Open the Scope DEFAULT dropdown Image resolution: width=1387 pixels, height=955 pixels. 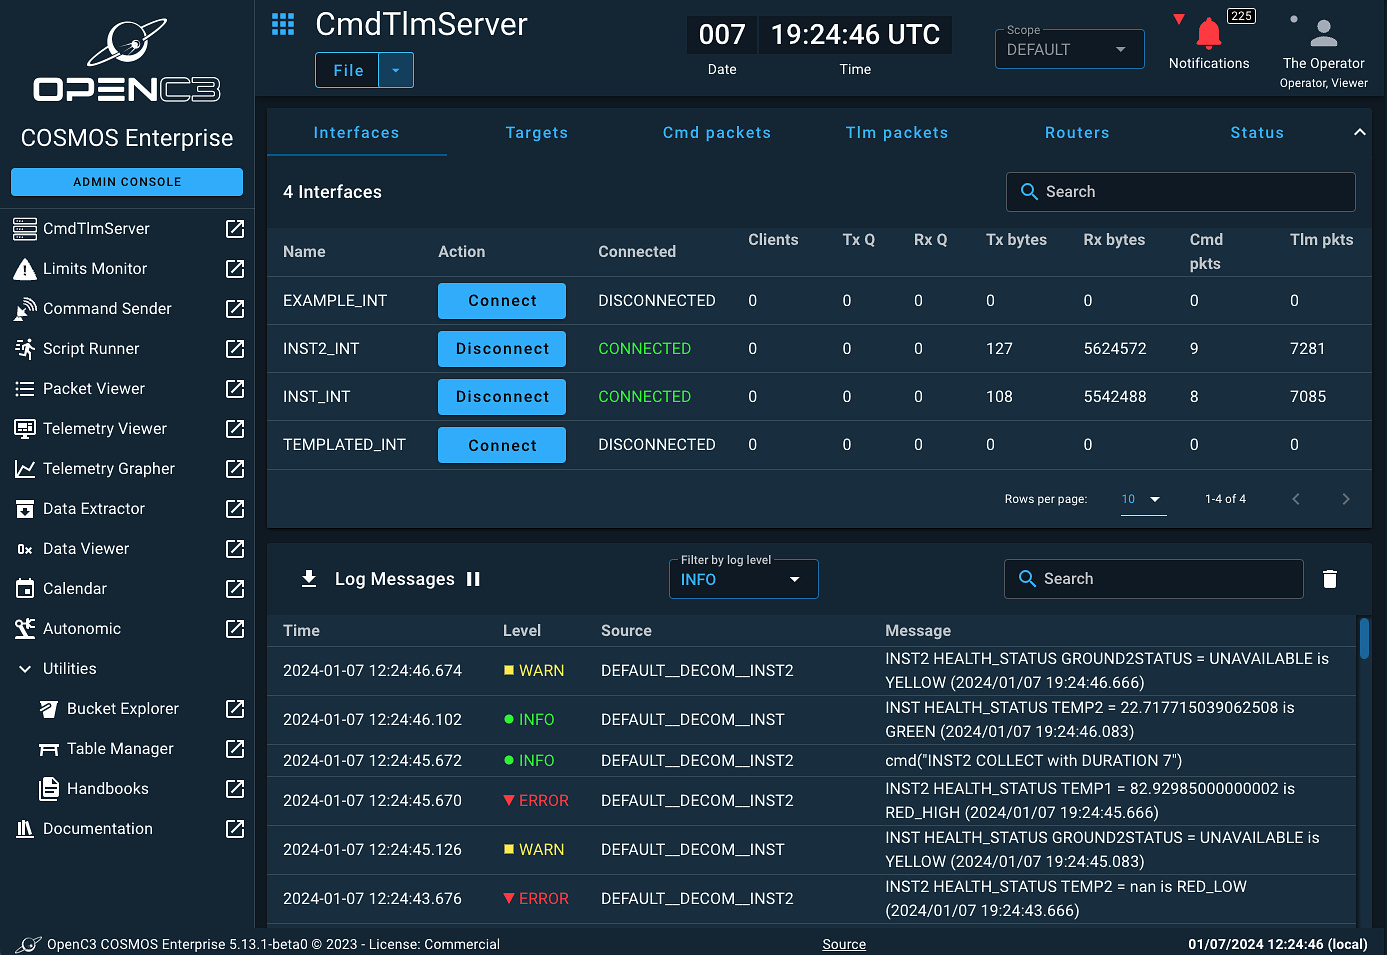pyautogui.click(x=1069, y=49)
